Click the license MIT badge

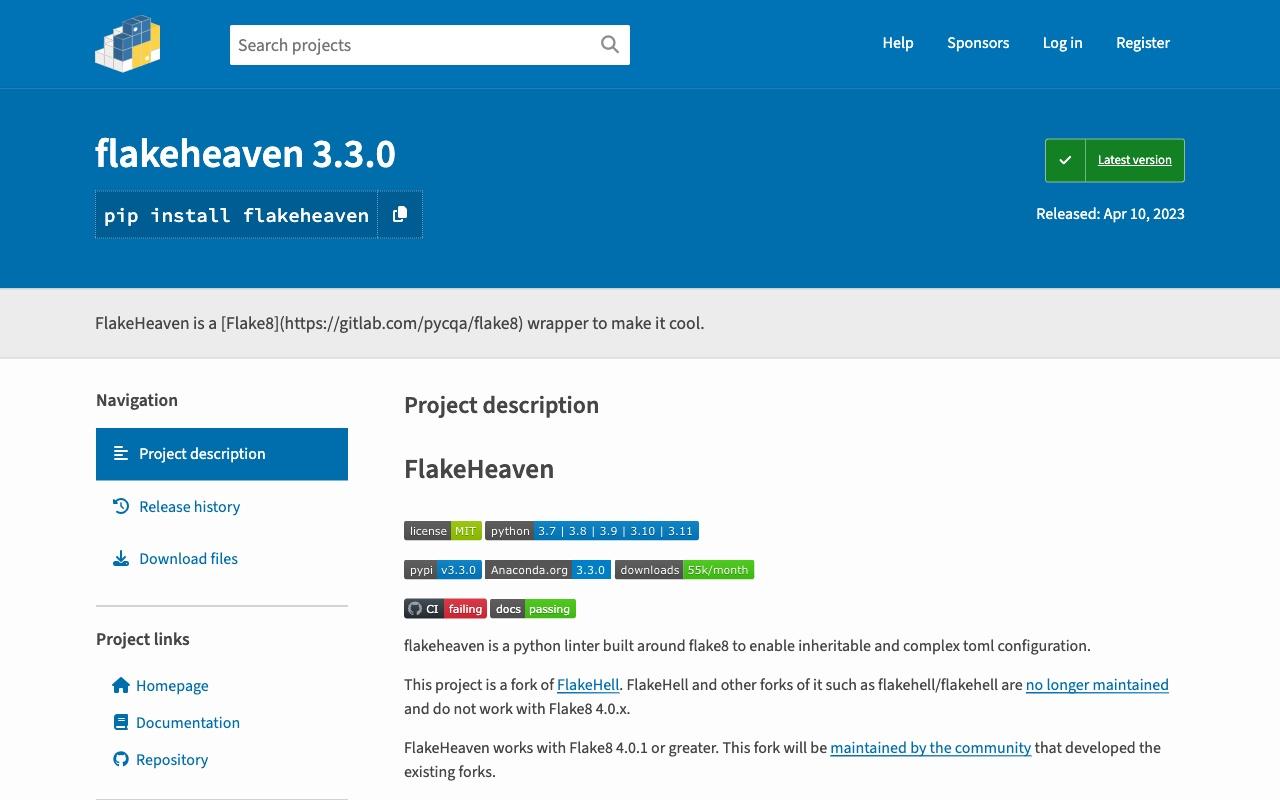443,531
